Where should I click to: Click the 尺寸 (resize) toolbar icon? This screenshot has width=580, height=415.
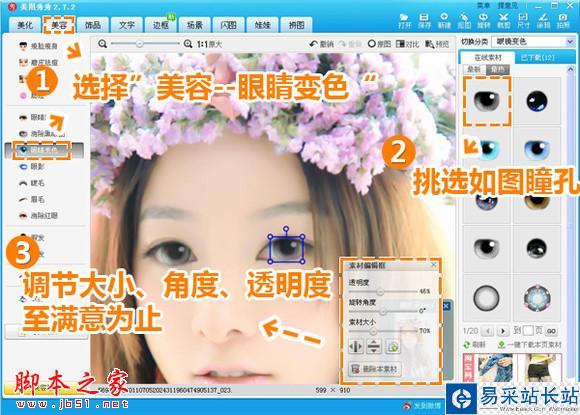[x=523, y=21]
